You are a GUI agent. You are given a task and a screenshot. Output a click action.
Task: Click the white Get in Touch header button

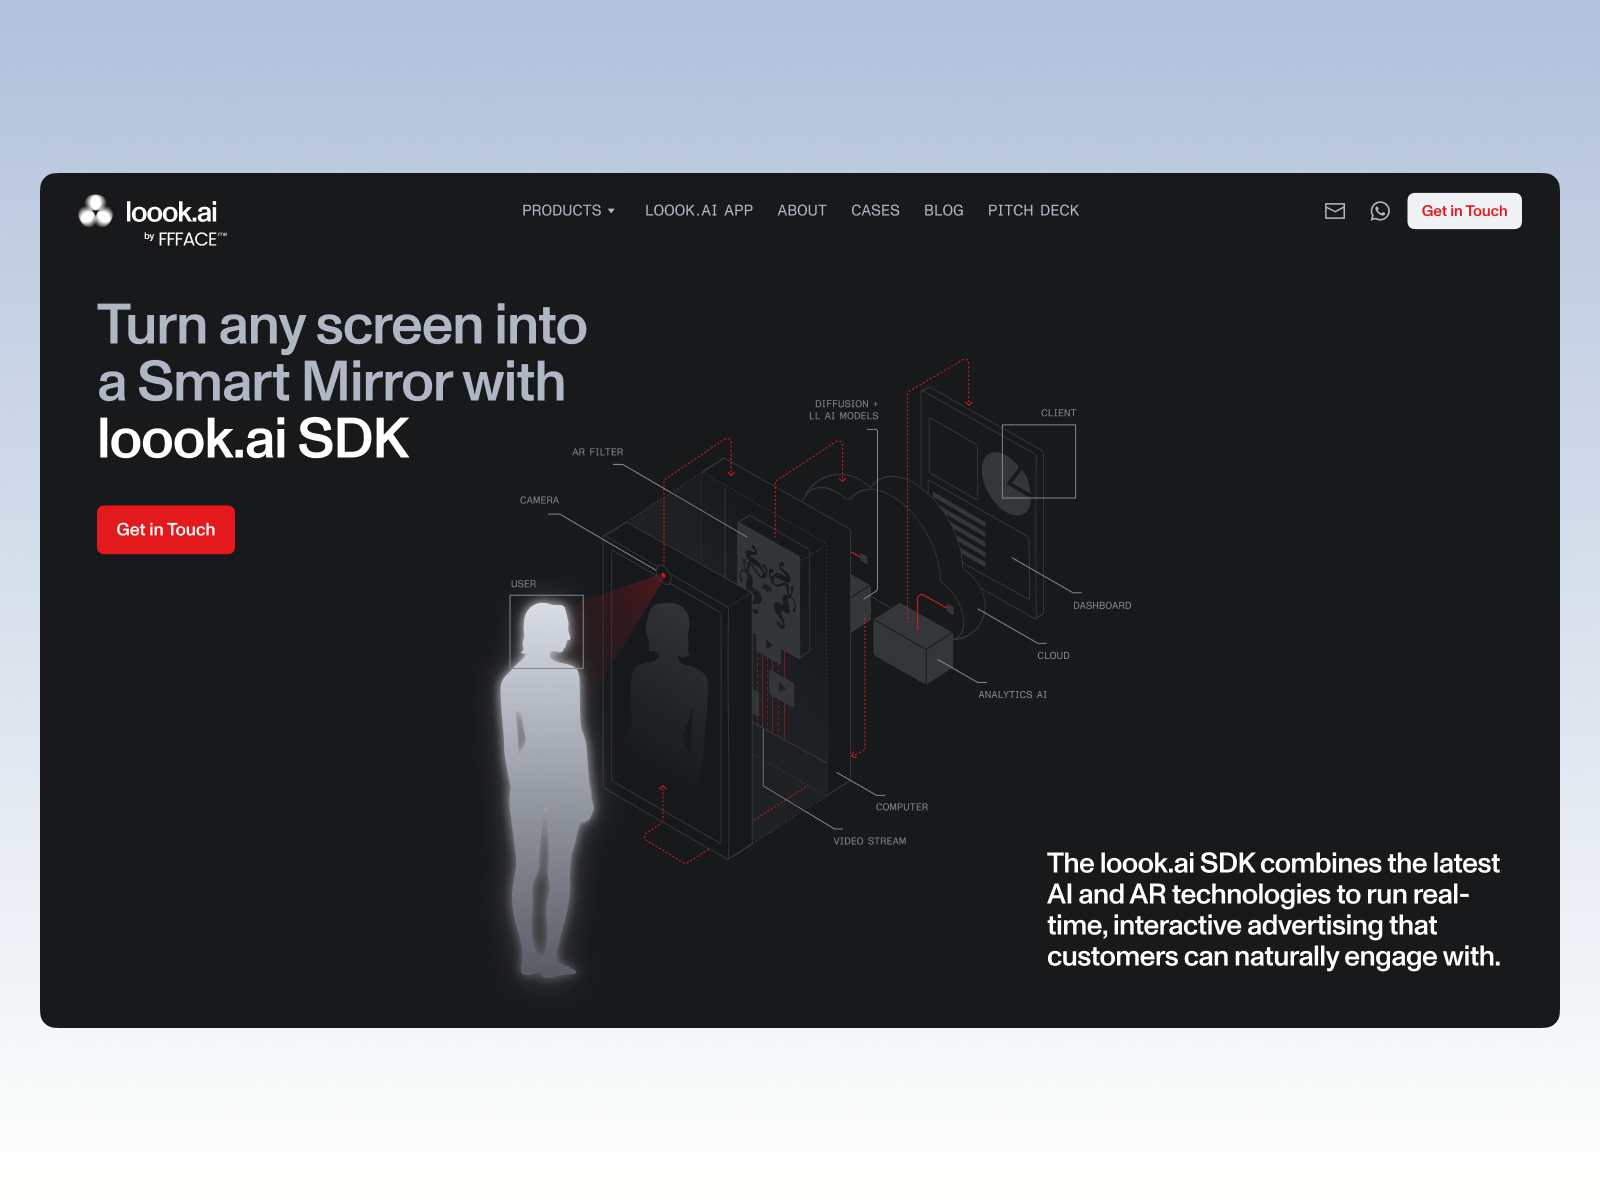pyautogui.click(x=1464, y=211)
